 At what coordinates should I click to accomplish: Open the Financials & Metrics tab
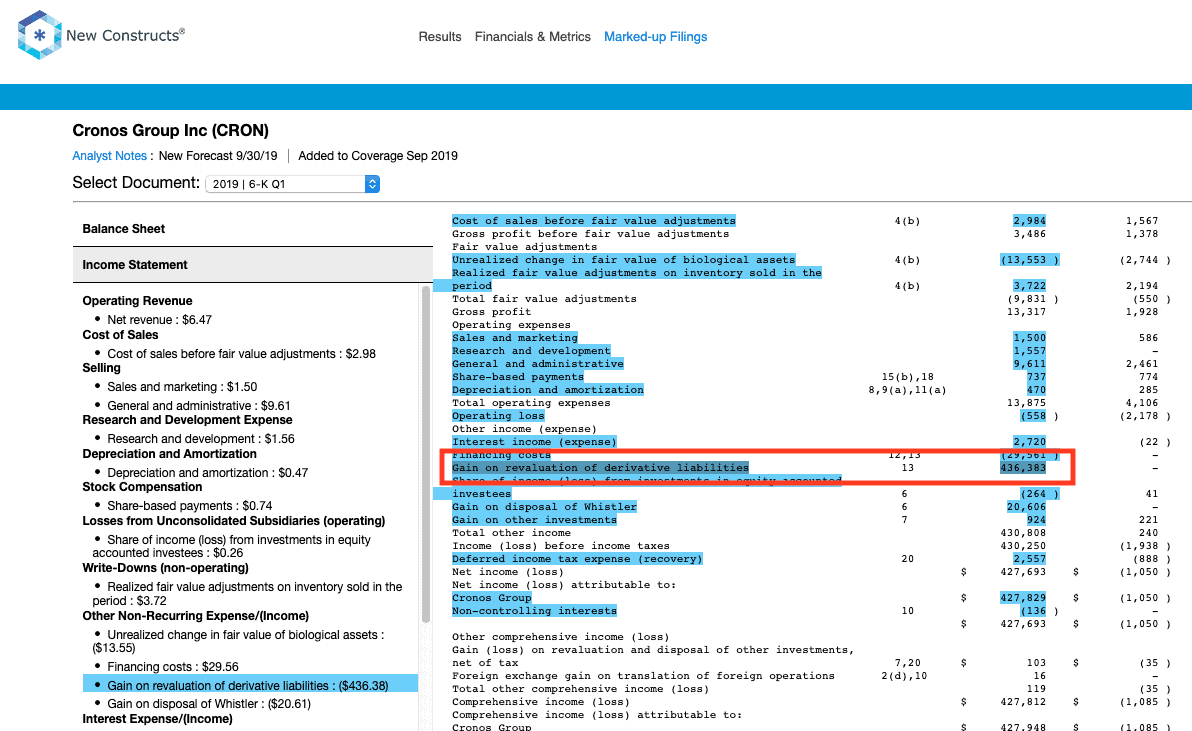coord(532,36)
